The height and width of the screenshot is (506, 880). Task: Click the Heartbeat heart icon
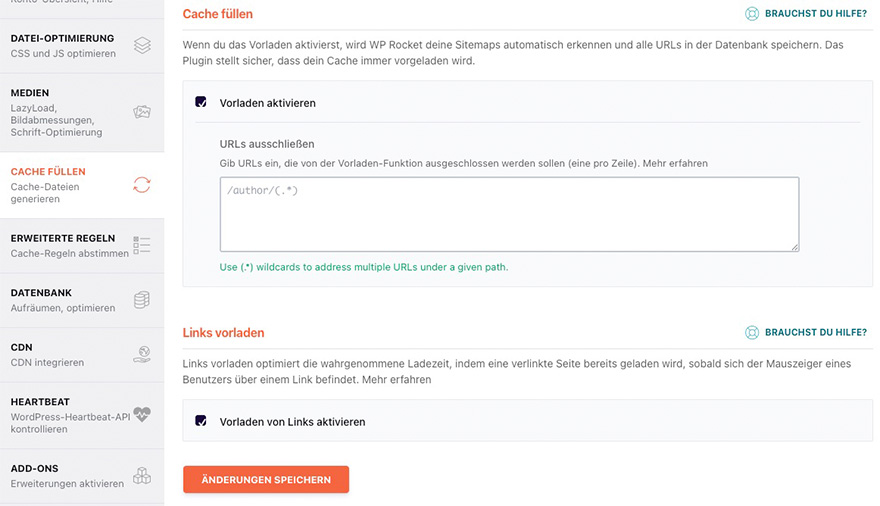pos(142,413)
